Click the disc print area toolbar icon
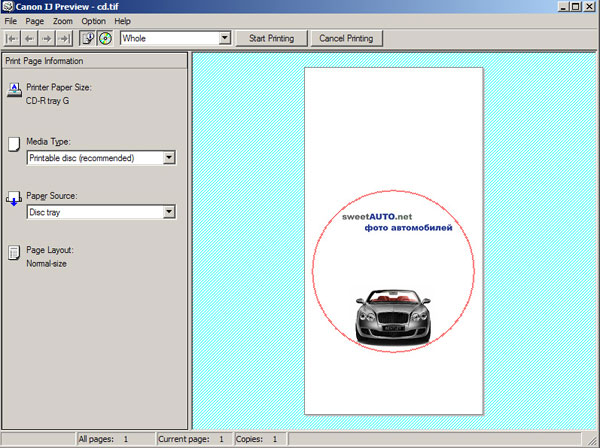This screenshot has height=448, width=600. pos(105,38)
